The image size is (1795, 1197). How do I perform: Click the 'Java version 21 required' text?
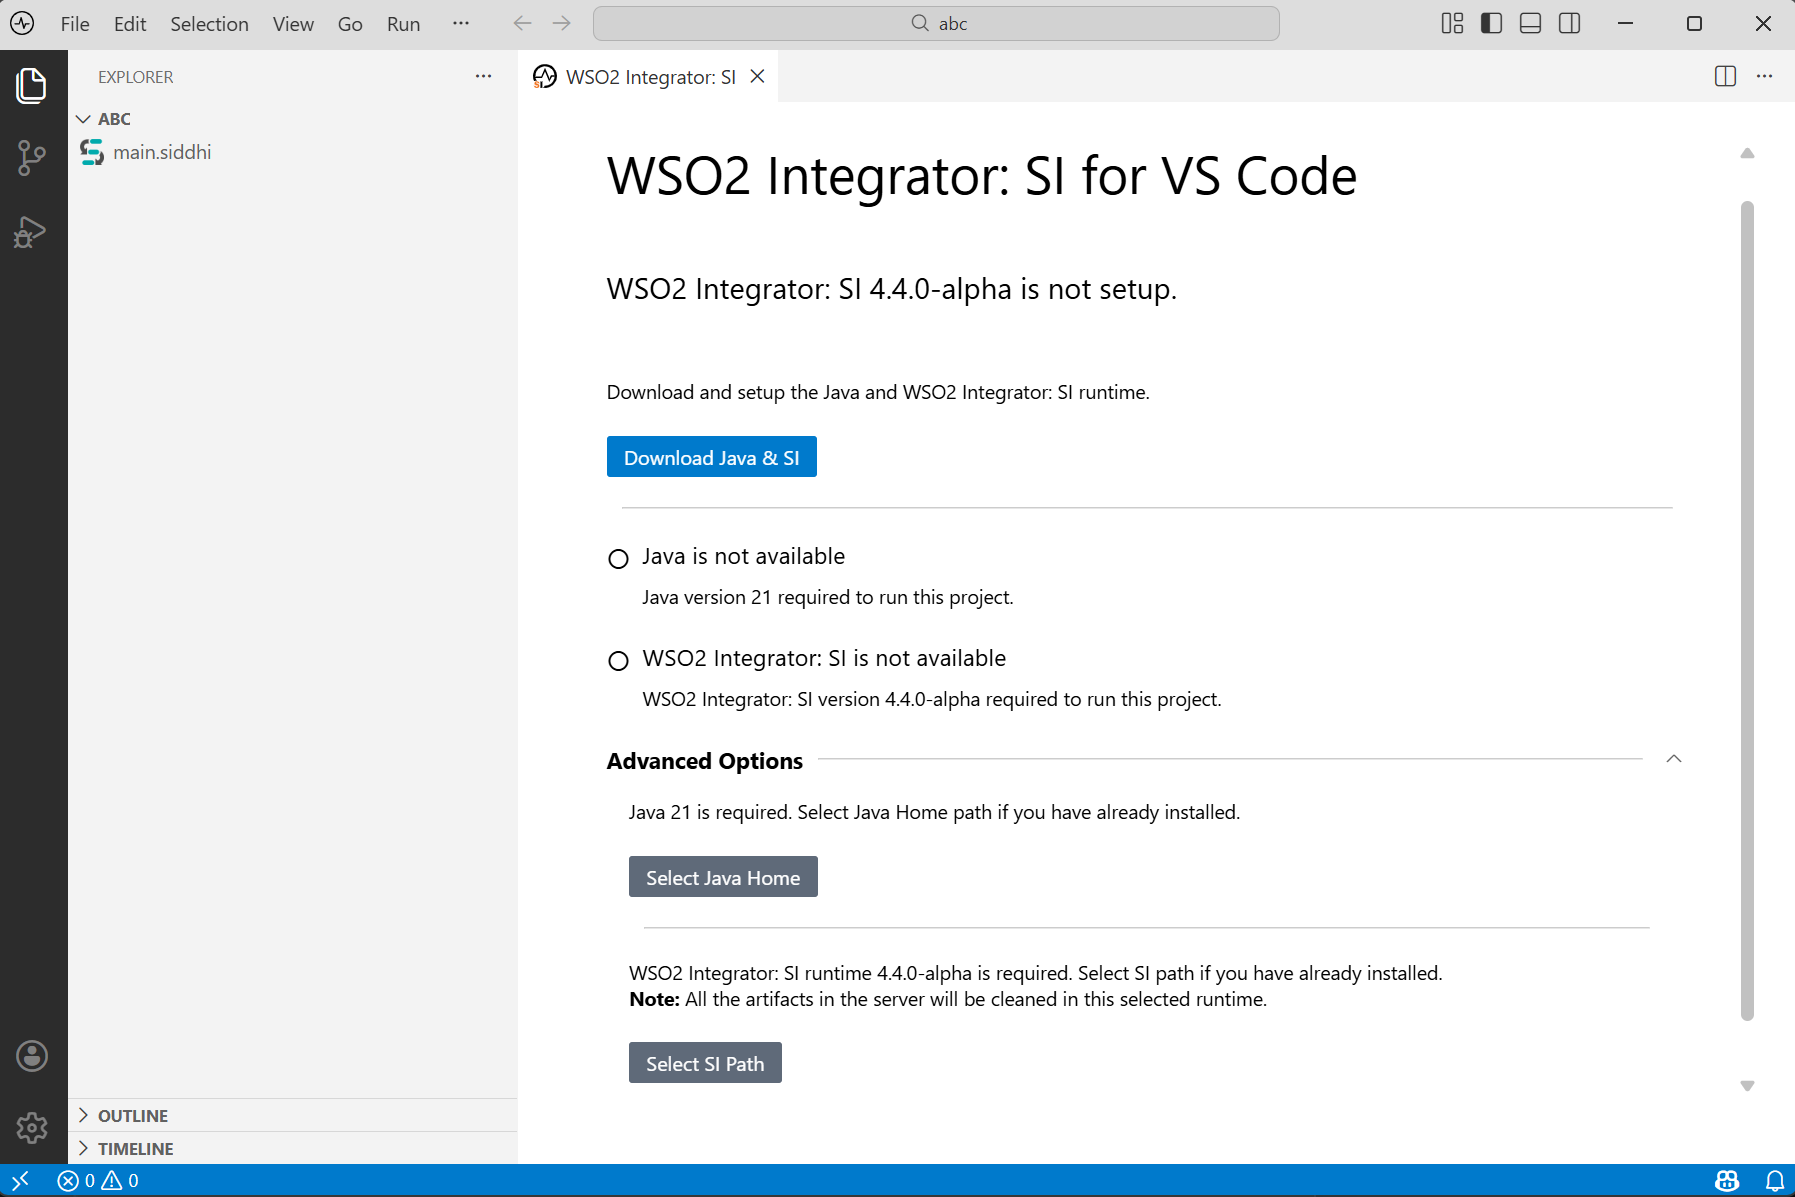(x=828, y=597)
